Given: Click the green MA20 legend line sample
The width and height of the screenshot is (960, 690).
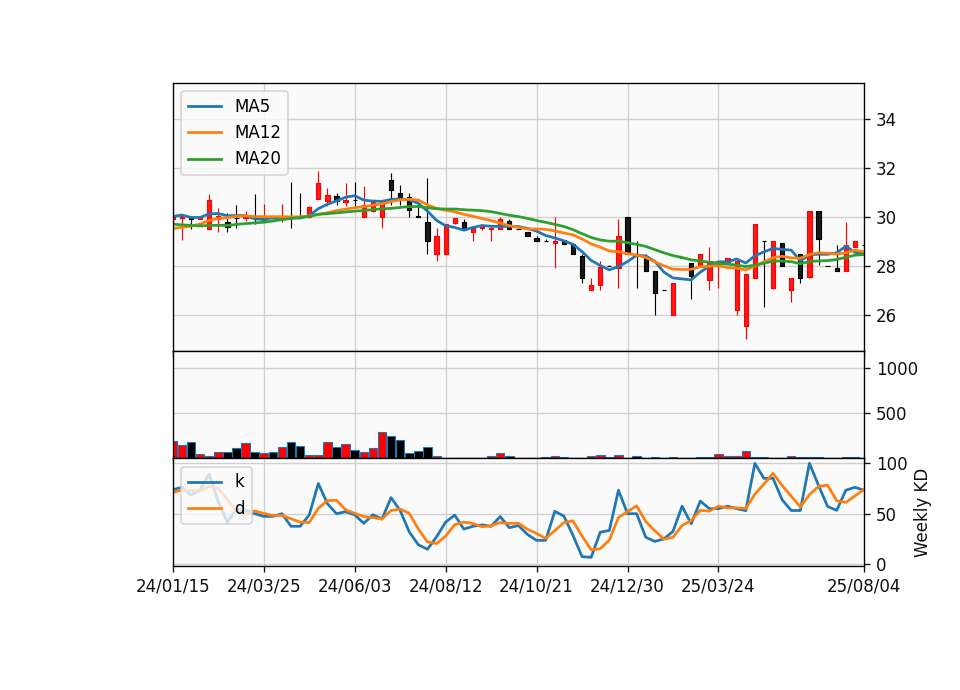Looking at the screenshot, I should (x=205, y=159).
